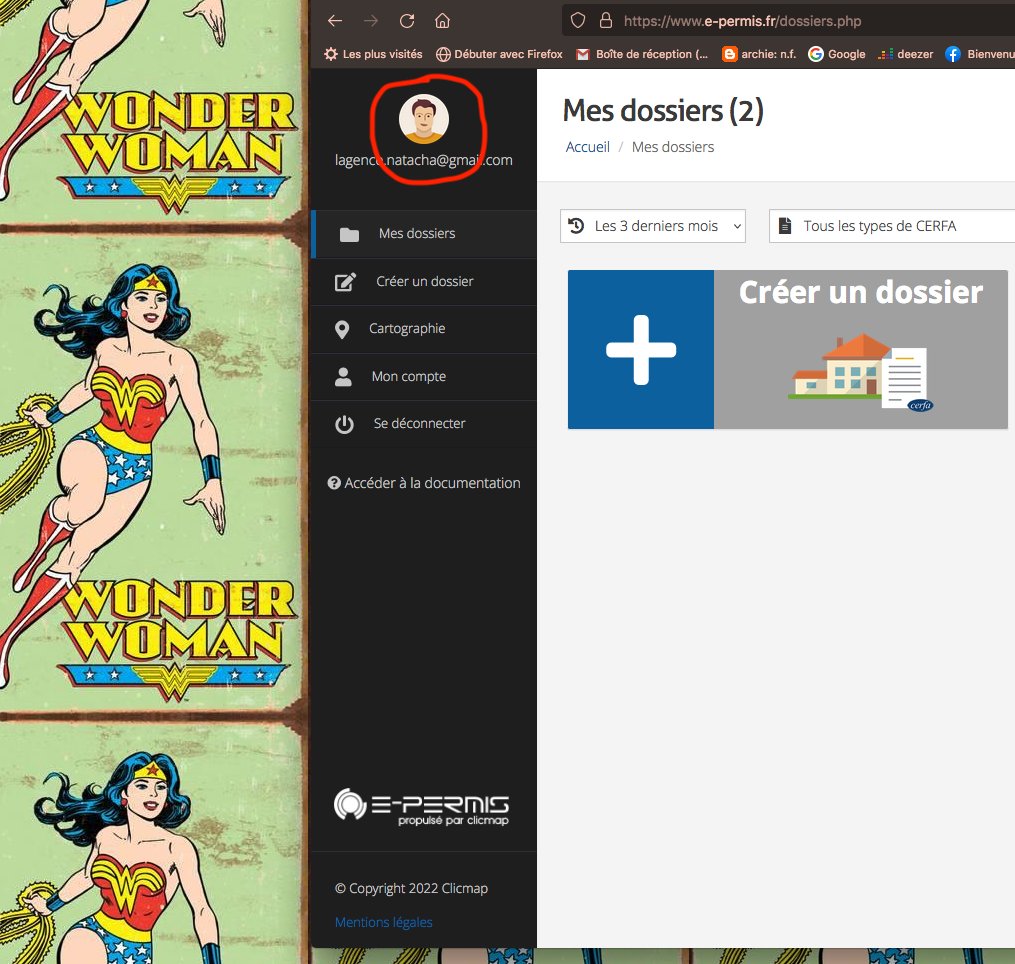1015x964 pixels.
Task: Open the 'Les 3 derniers mois' dropdown
Action: tap(652, 226)
